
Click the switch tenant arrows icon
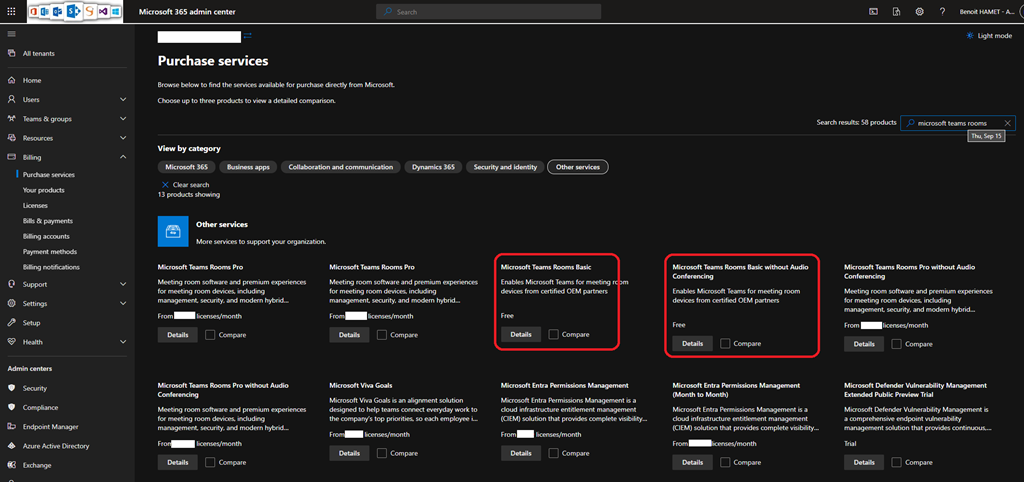click(896, 12)
